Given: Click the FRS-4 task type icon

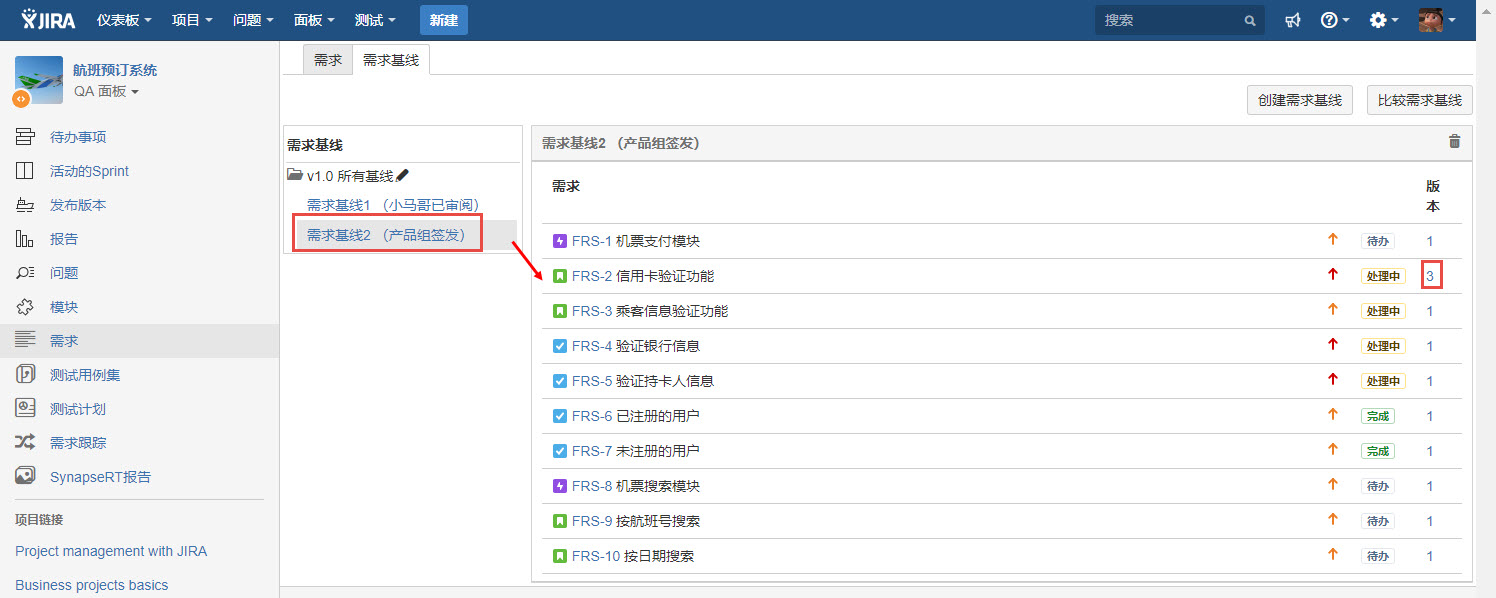Looking at the screenshot, I should click(x=560, y=346).
